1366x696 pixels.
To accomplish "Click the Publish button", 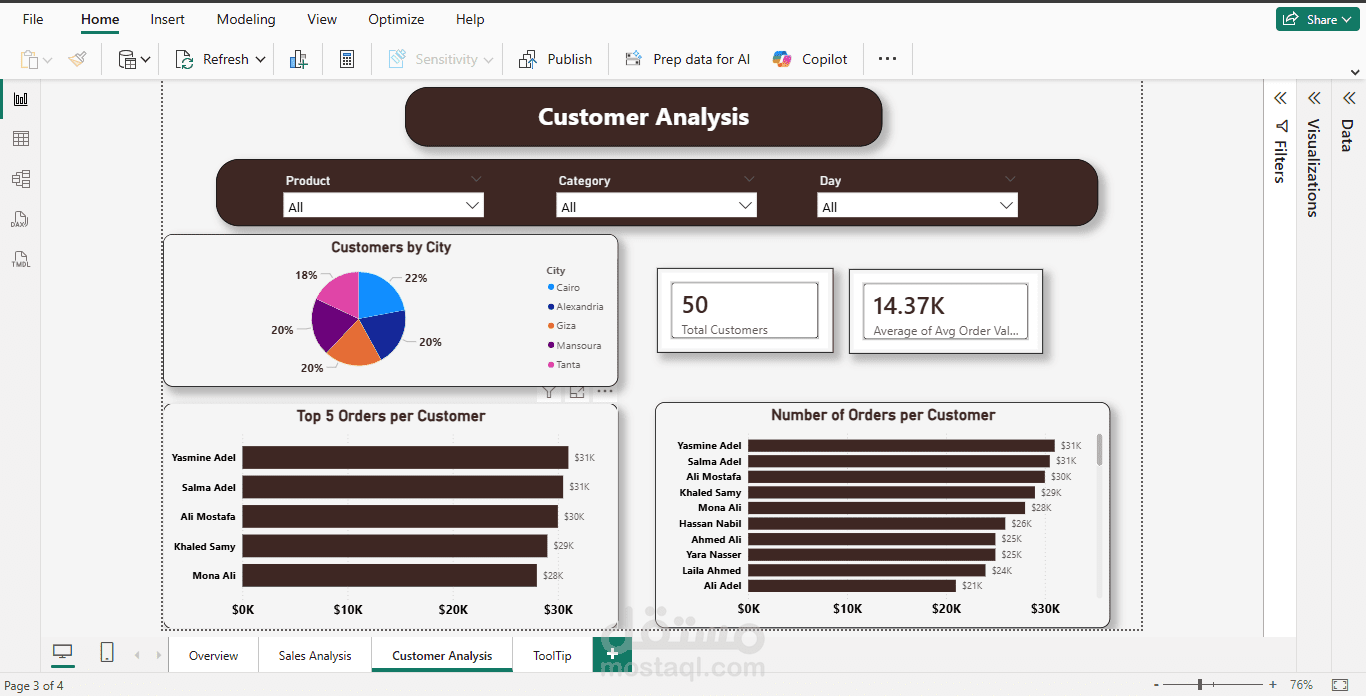I will click(x=555, y=59).
